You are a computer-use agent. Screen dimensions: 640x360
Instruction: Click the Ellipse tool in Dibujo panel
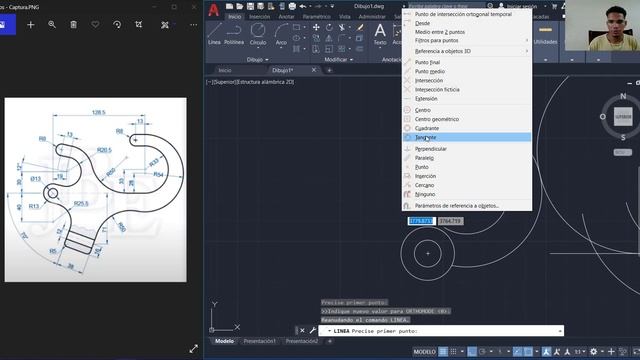pyautogui.click(x=297, y=38)
